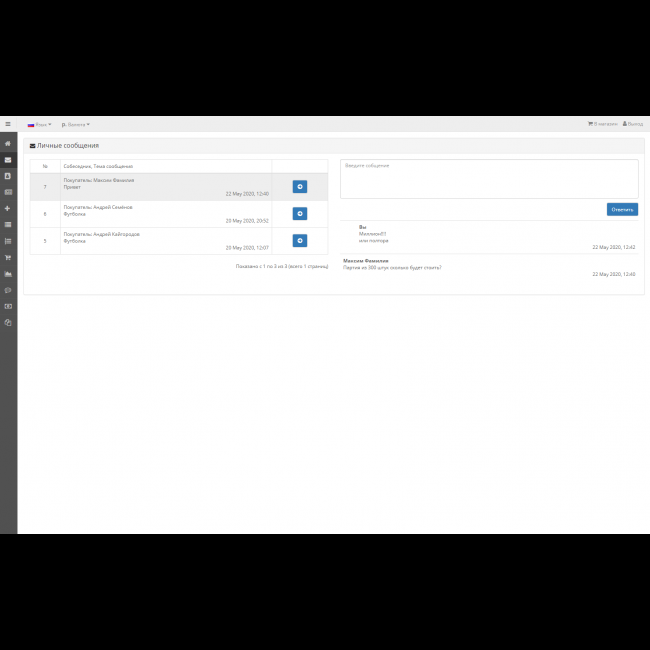Image resolution: width=650 pixels, height=650 pixels.
Task: Select the envelope messages sidebar icon
Action: [x=8, y=159]
